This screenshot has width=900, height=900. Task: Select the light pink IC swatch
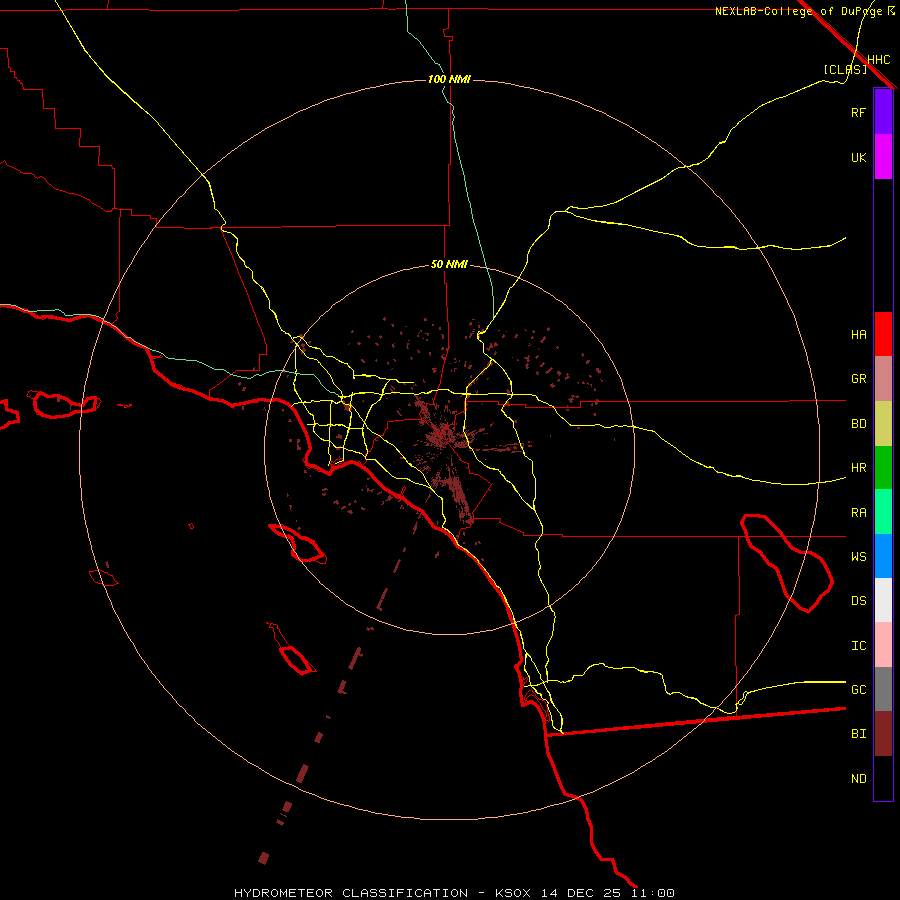[883, 645]
